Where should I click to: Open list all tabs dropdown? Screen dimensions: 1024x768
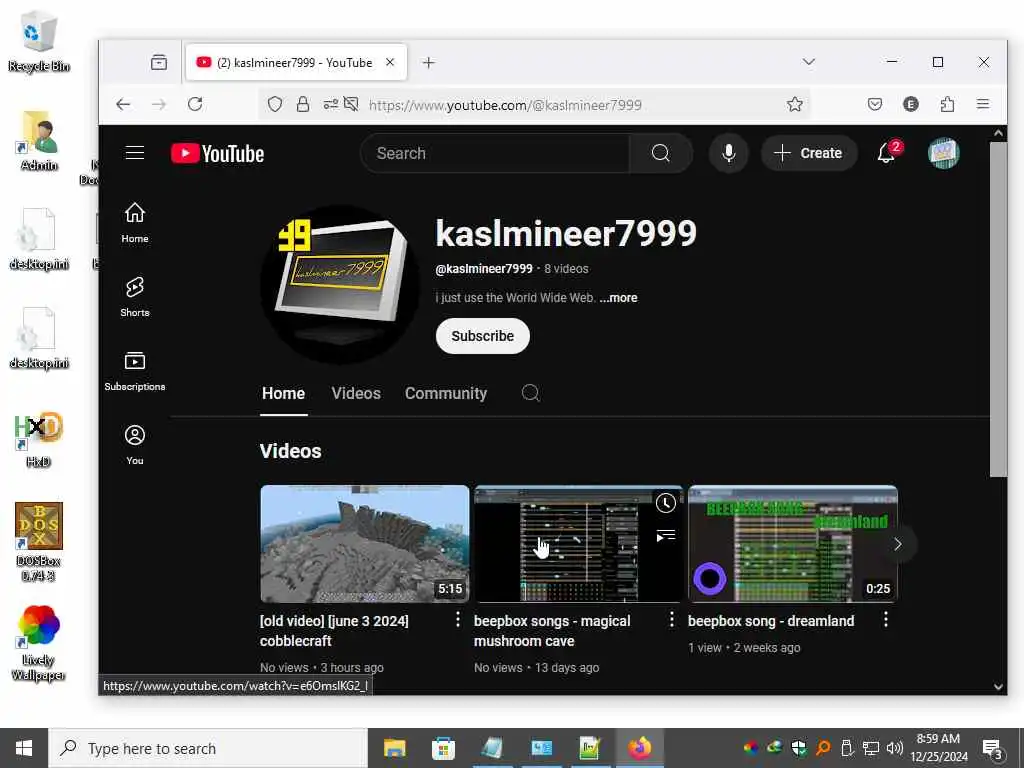808,62
